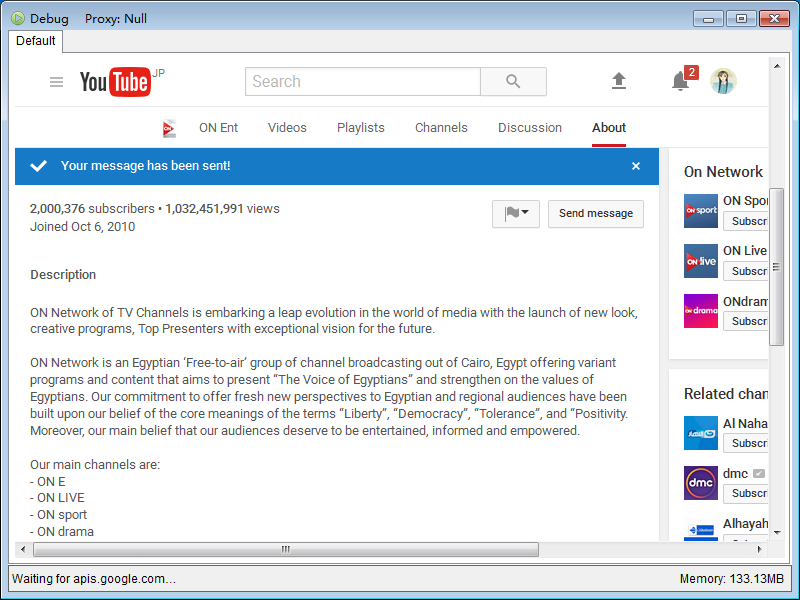The image size is (800, 600).
Task: Switch to the Discussion tab
Action: 530,128
